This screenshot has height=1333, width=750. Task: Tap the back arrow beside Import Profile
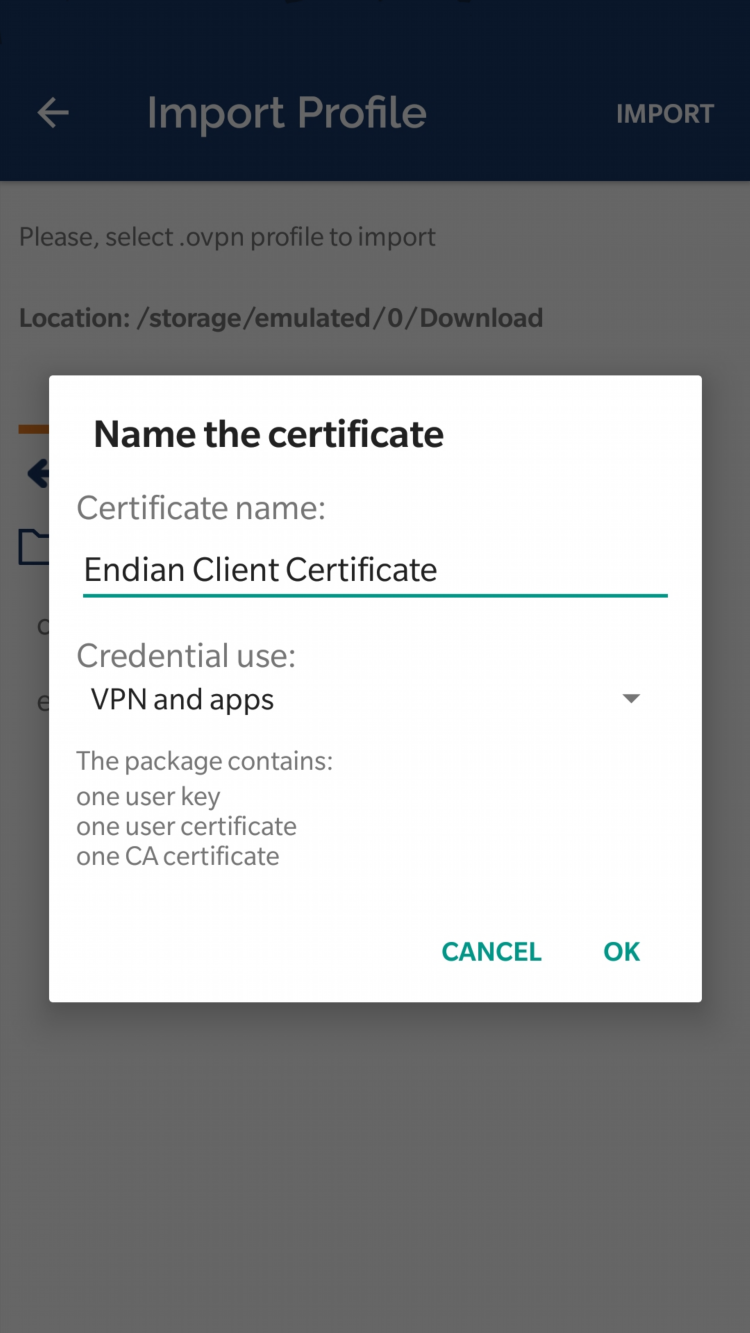[53, 113]
